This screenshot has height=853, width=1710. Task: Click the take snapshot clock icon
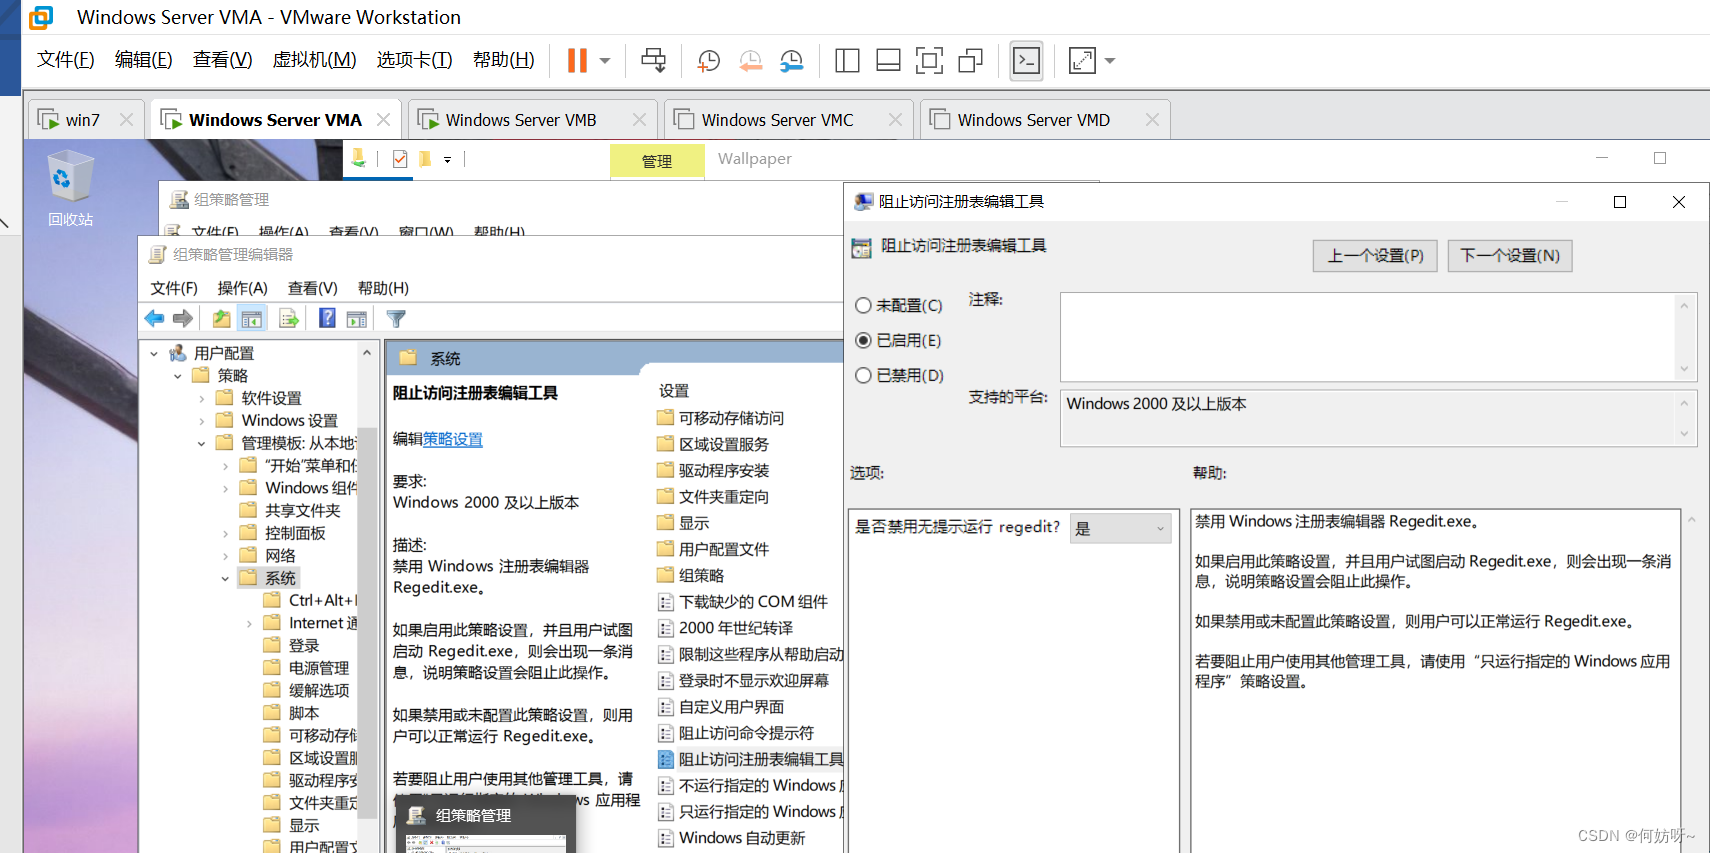coord(708,61)
